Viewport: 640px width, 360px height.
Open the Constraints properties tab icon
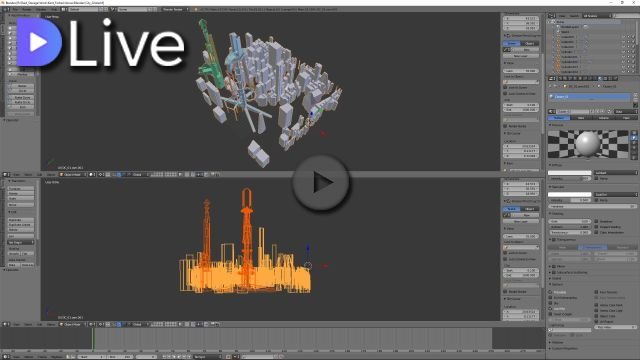tap(585, 78)
